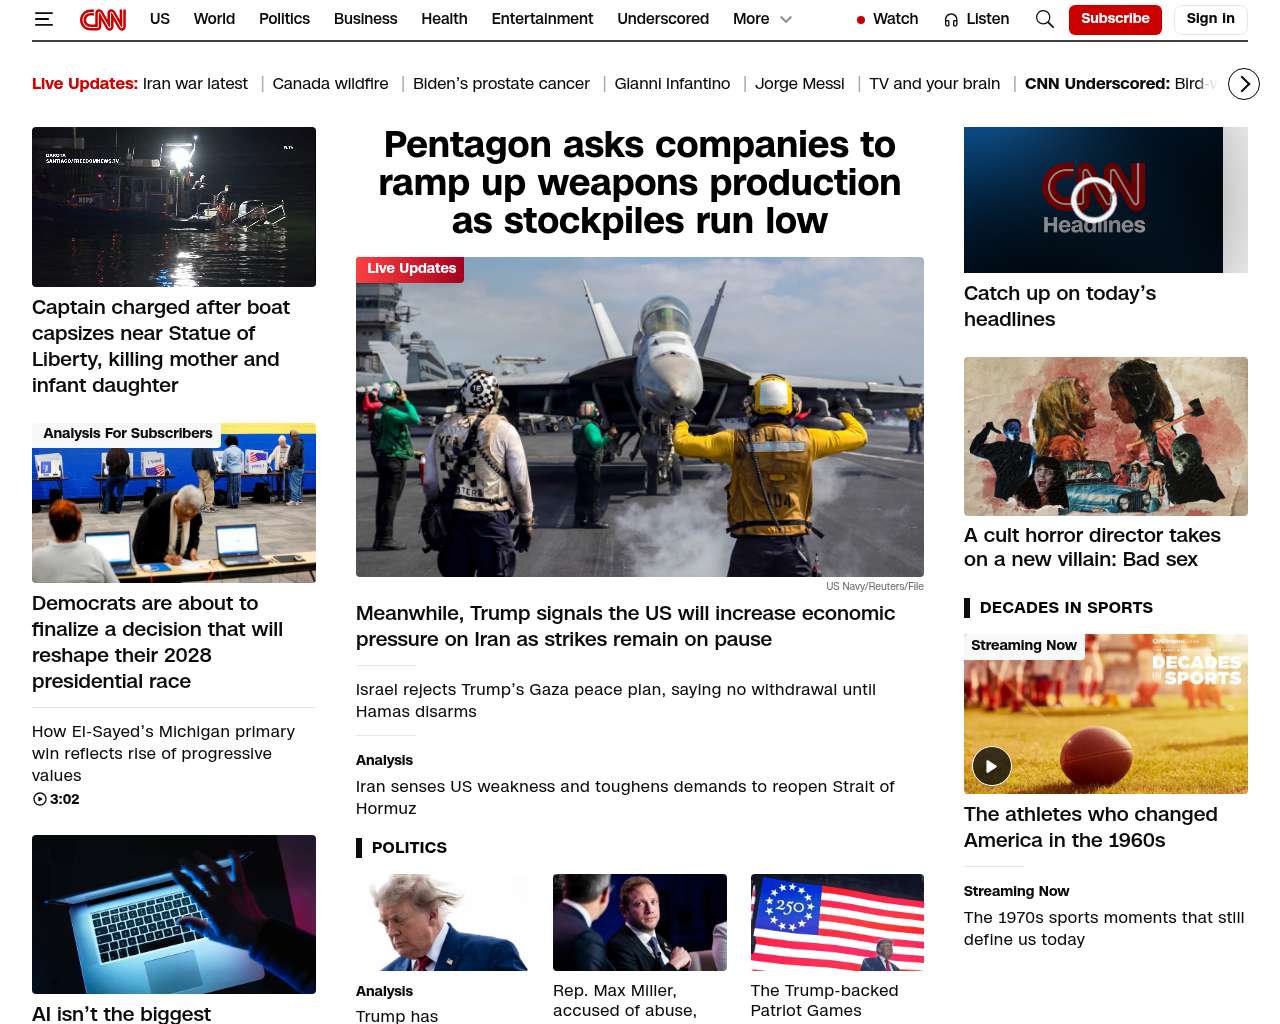Open the US section
The width and height of the screenshot is (1280, 1024).
tap(160, 19)
